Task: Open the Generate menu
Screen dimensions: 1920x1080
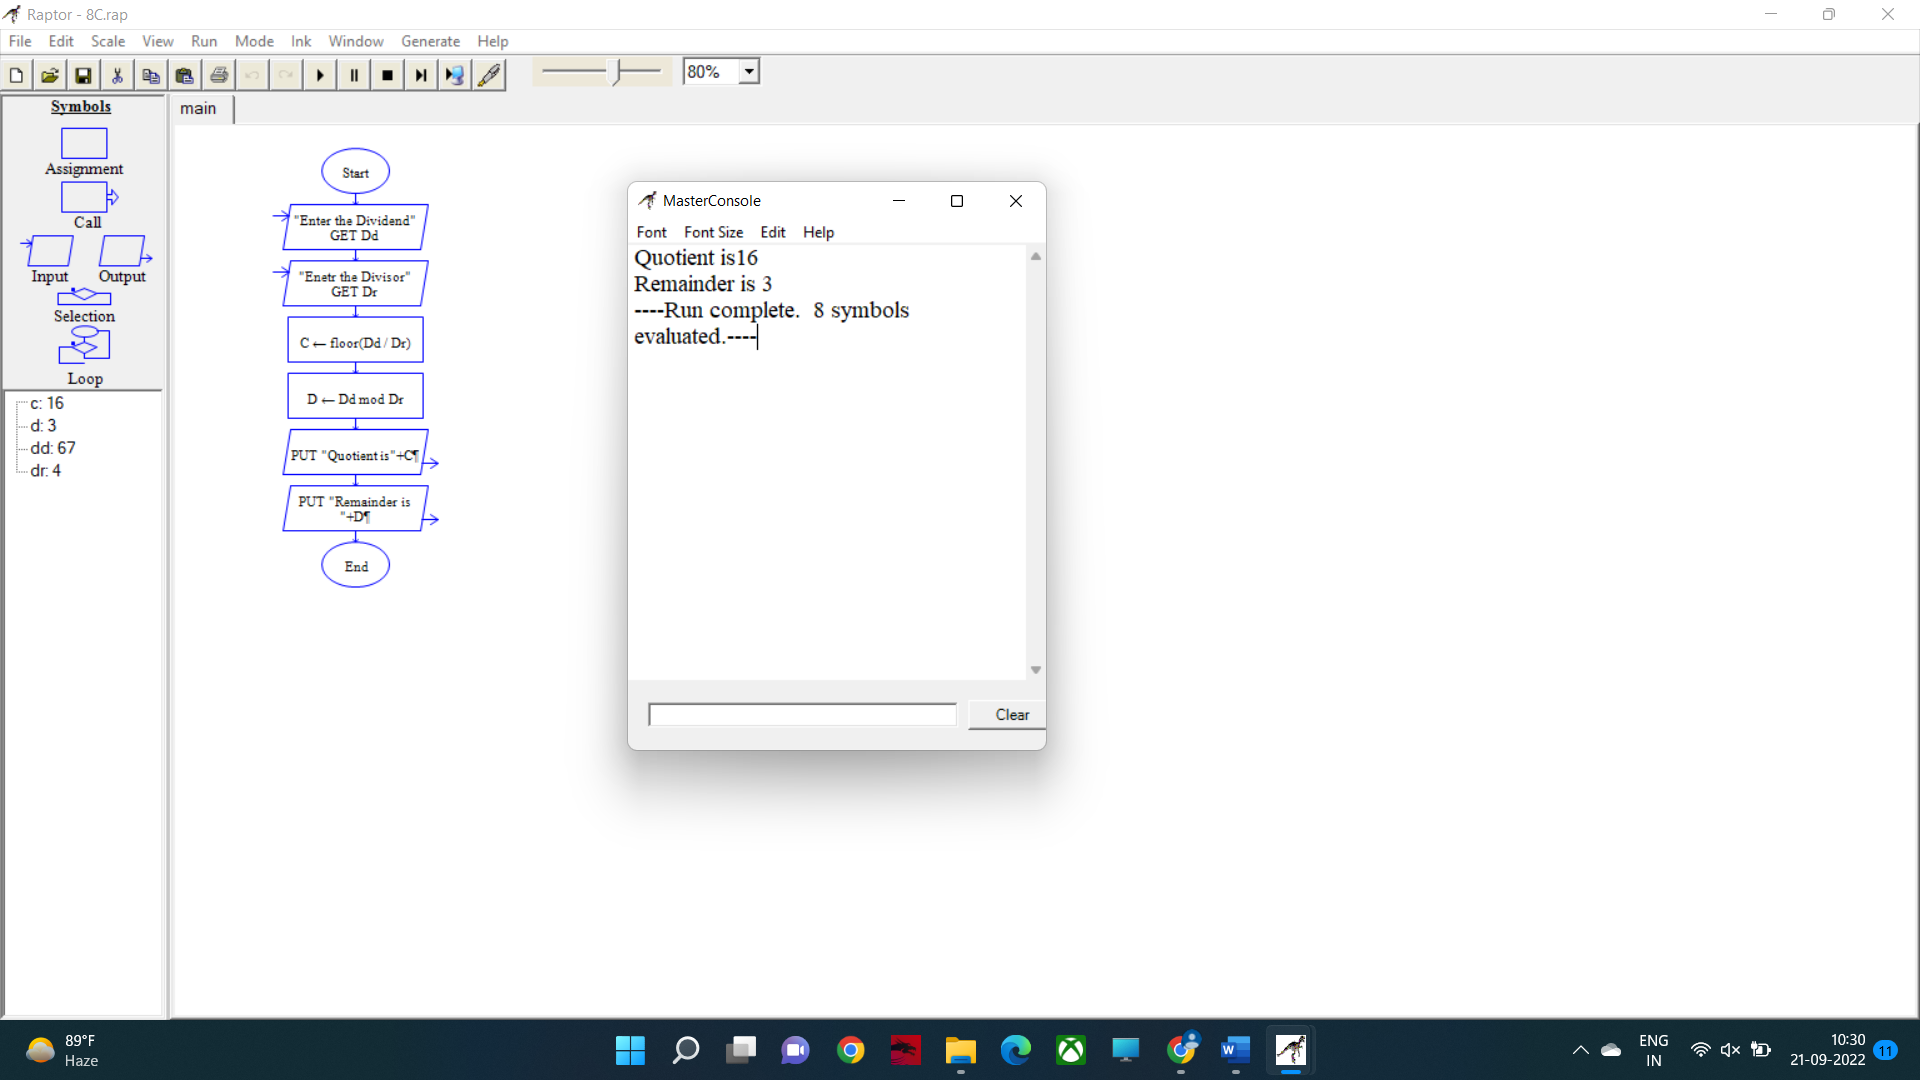Action: [430, 41]
